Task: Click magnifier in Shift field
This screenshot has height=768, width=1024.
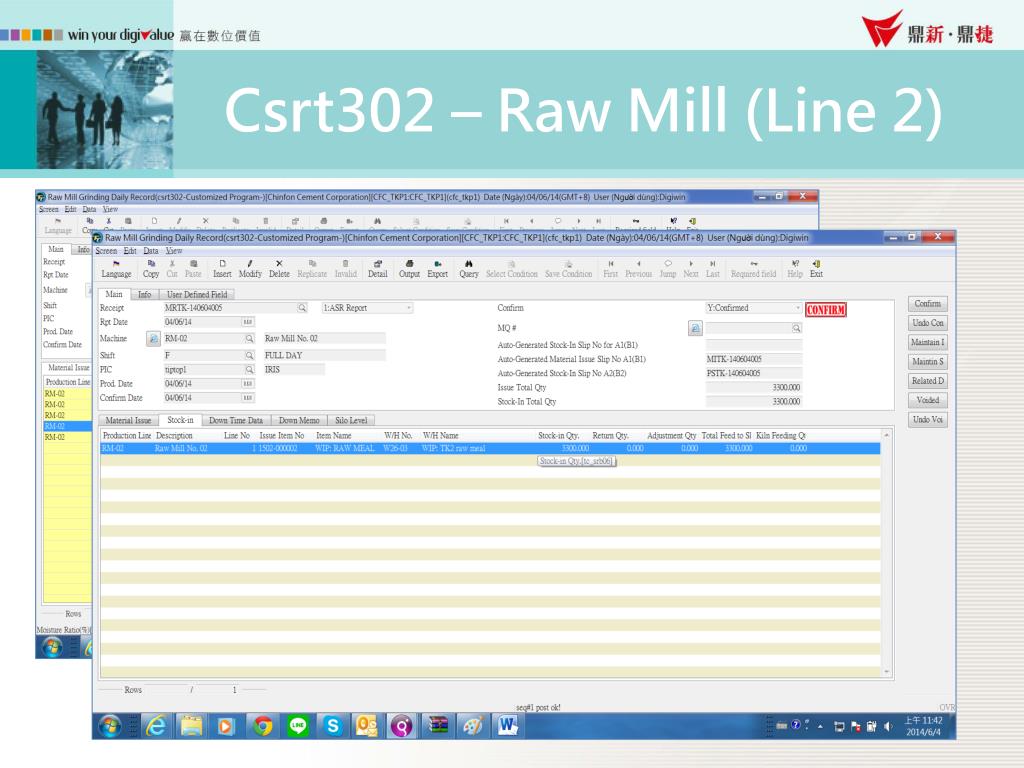Action: [249, 355]
